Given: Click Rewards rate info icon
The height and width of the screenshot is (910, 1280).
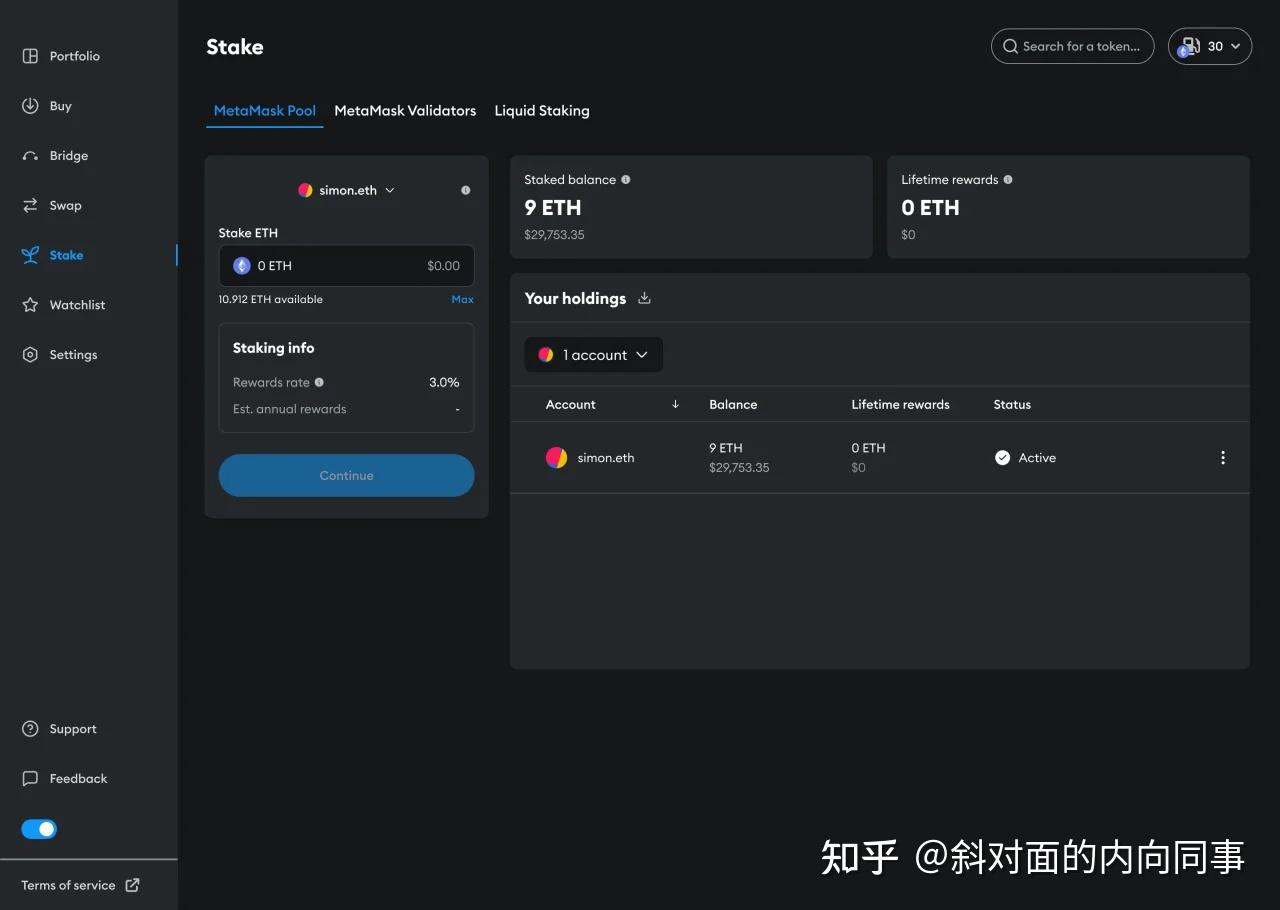Looking at the screenshot, I should [x=319, y=382].
